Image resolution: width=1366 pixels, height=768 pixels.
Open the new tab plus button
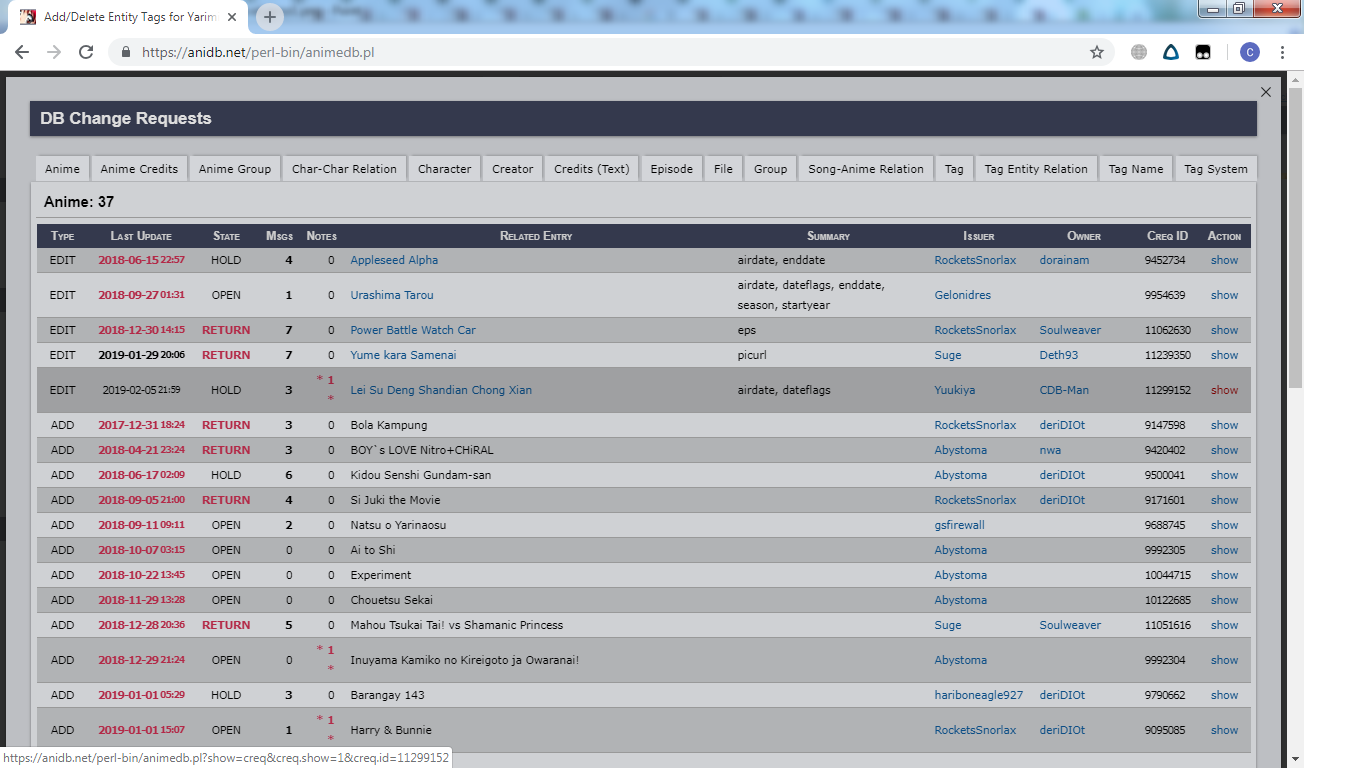270,17
